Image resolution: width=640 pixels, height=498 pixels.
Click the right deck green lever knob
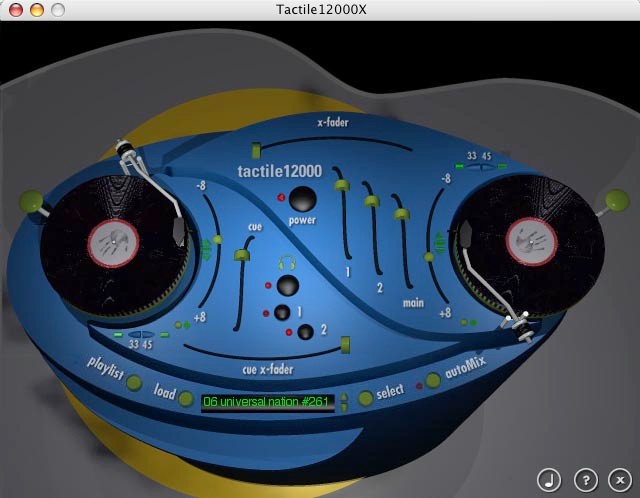click(616, 201)
